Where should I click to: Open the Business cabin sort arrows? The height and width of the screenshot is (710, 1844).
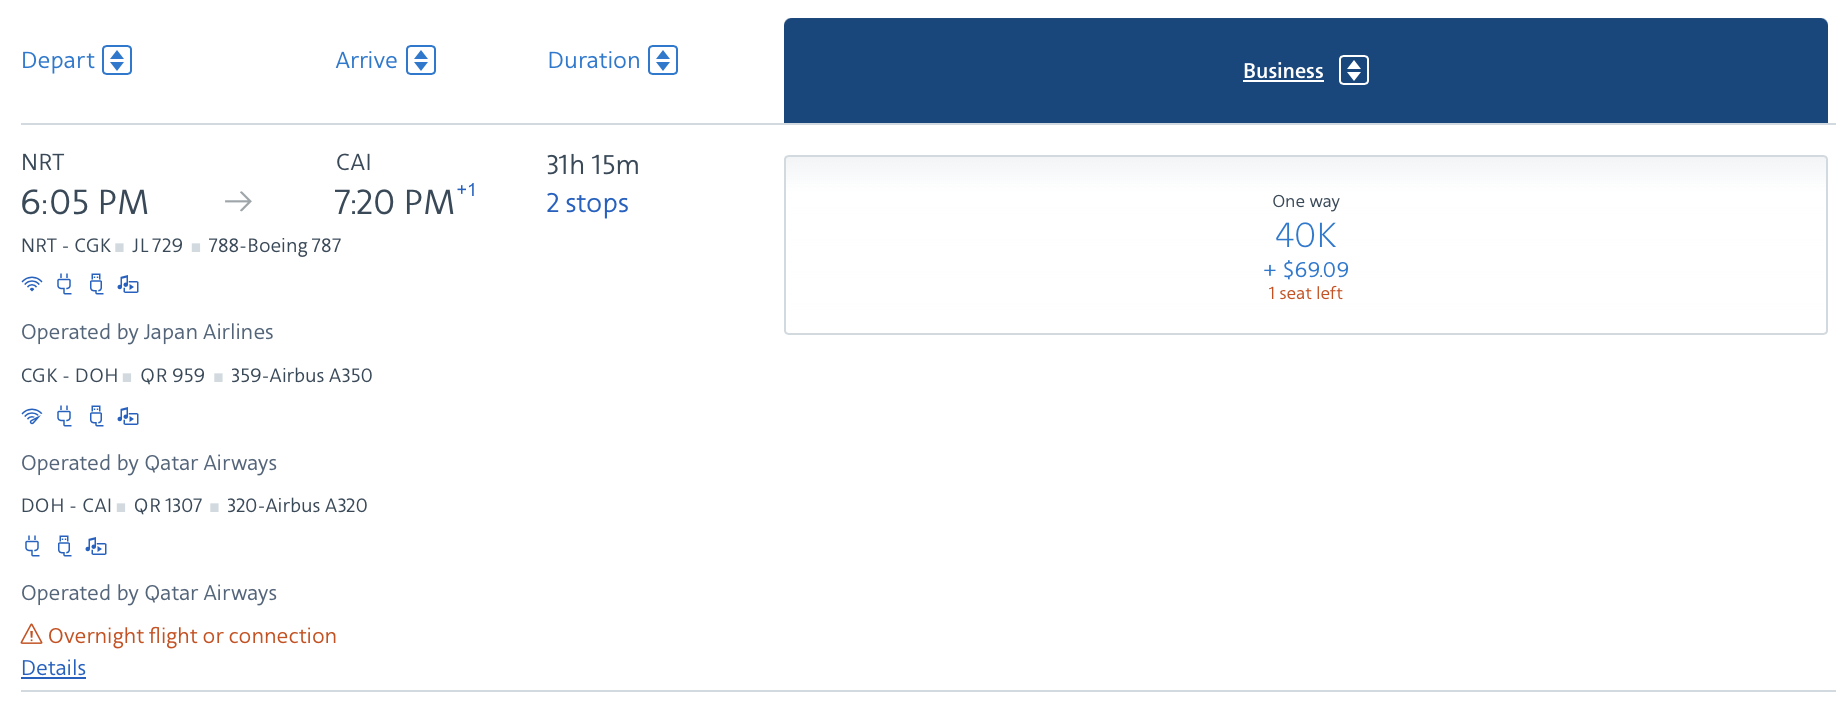coord(1354,71)
